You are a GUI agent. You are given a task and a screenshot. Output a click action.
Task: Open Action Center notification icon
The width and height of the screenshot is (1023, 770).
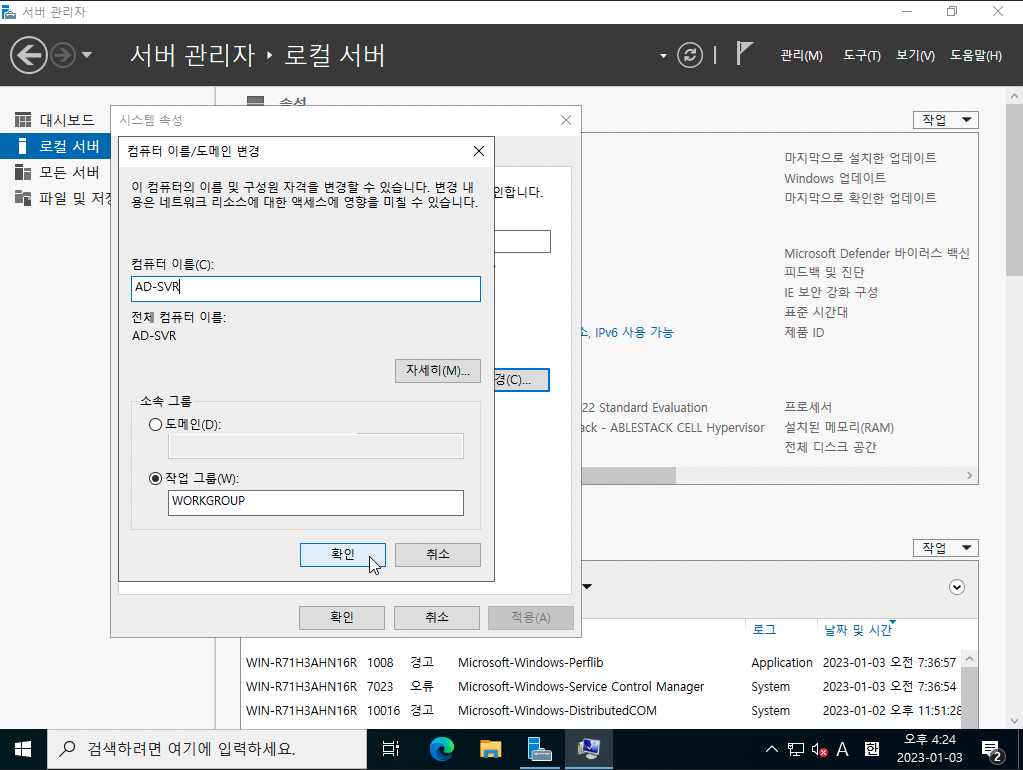click(993, 750)
